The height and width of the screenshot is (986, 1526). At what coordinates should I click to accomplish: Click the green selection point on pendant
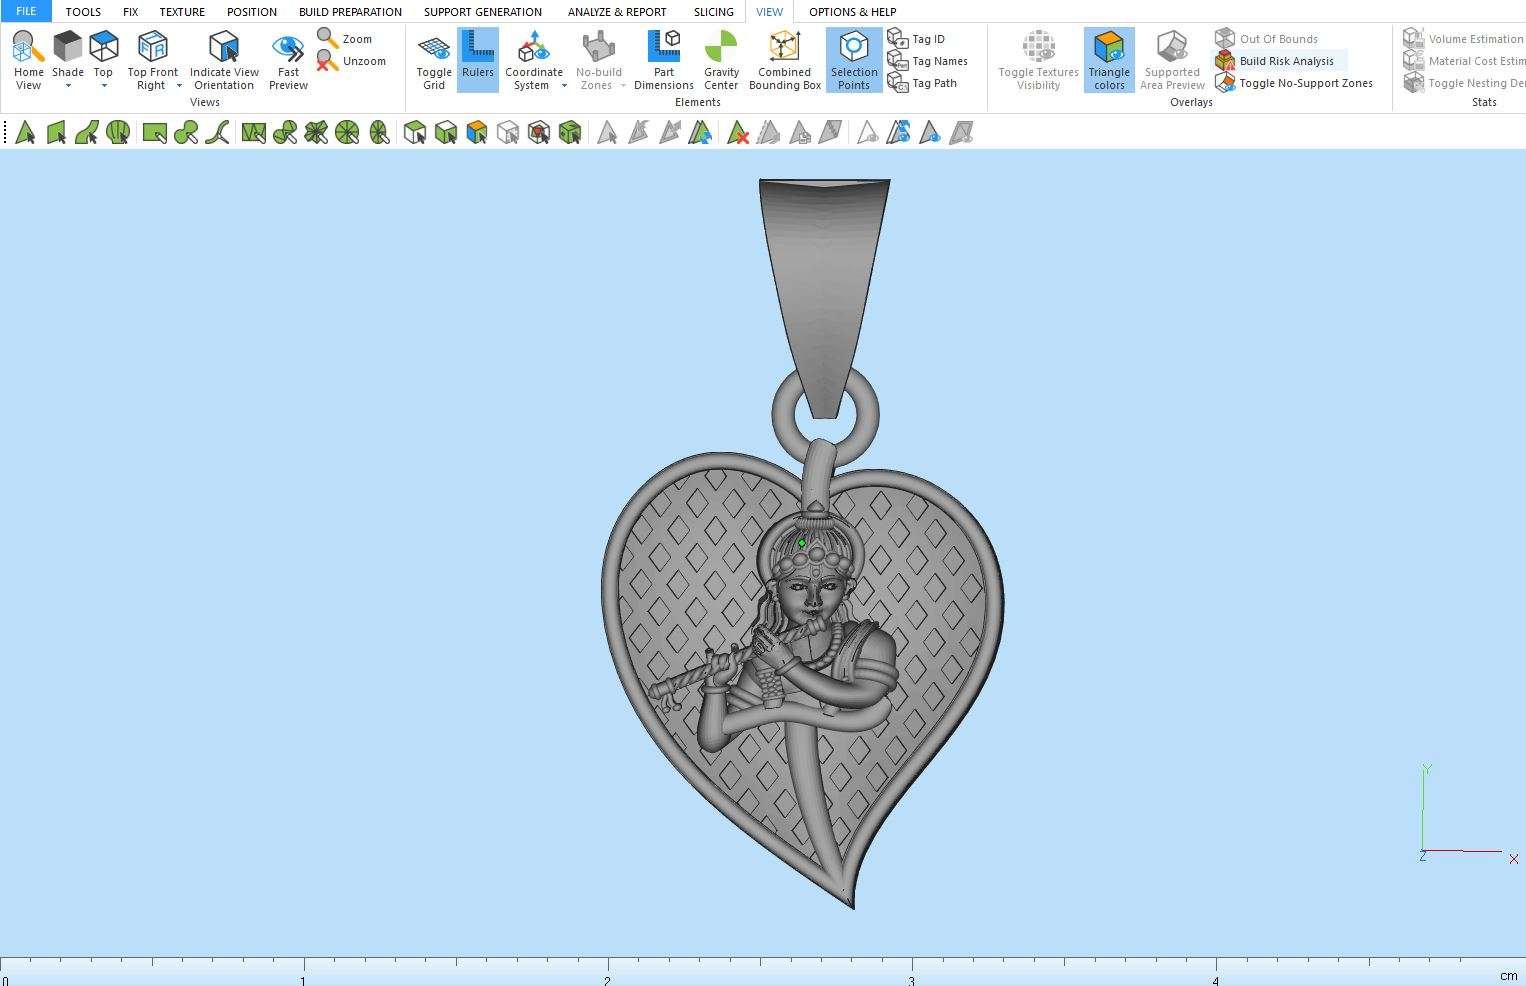click(802, 544)
